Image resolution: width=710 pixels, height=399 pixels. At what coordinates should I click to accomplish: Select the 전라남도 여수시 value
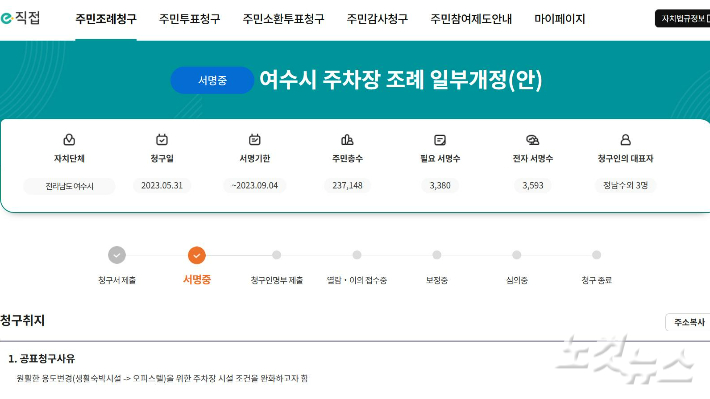[69, 186]
